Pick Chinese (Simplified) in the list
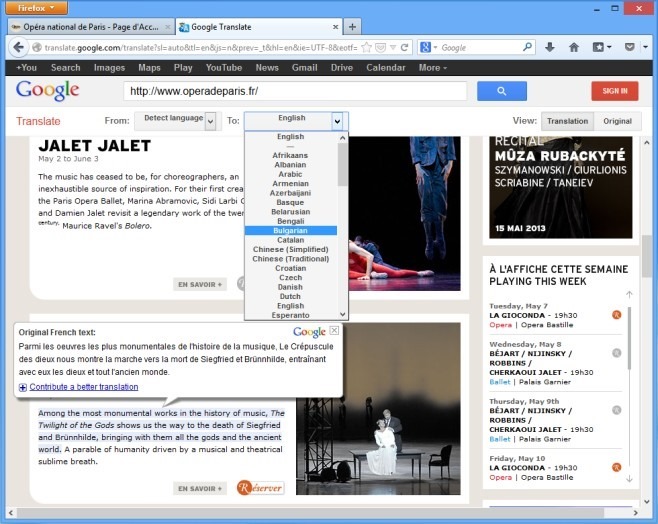This screenshot has height=524, width=658. point(290,249)
